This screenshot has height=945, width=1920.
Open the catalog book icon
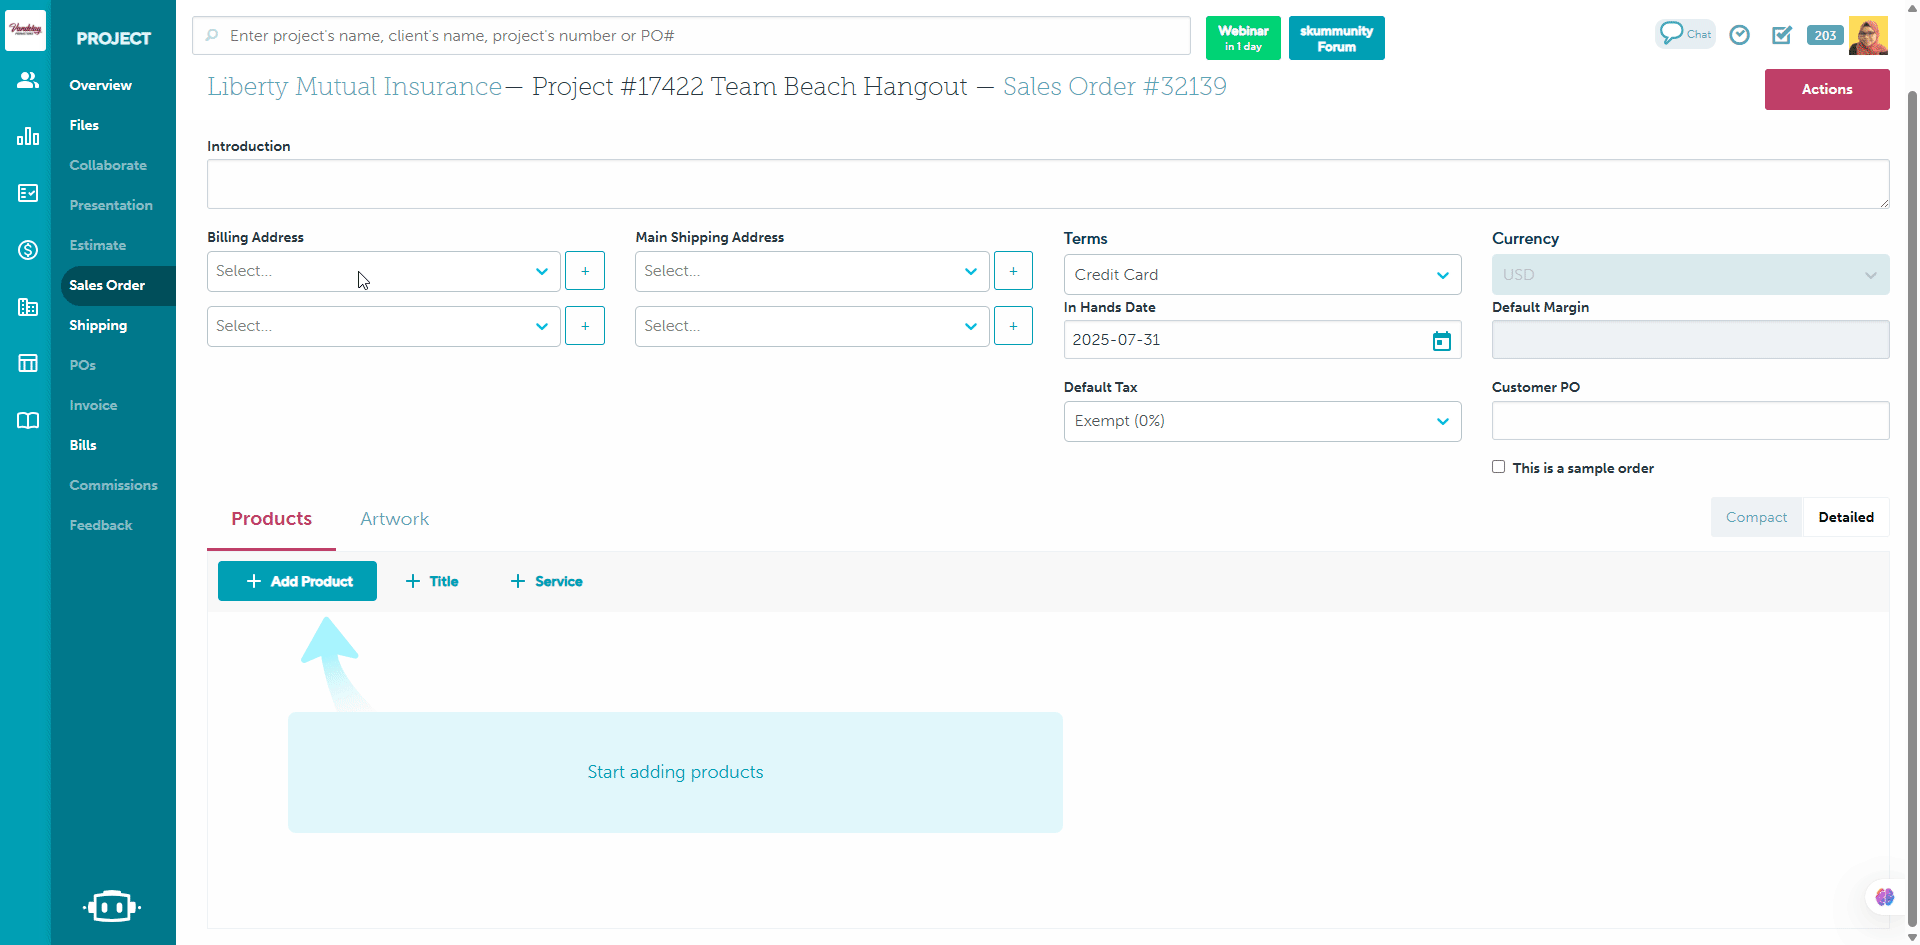pos(27,420)
